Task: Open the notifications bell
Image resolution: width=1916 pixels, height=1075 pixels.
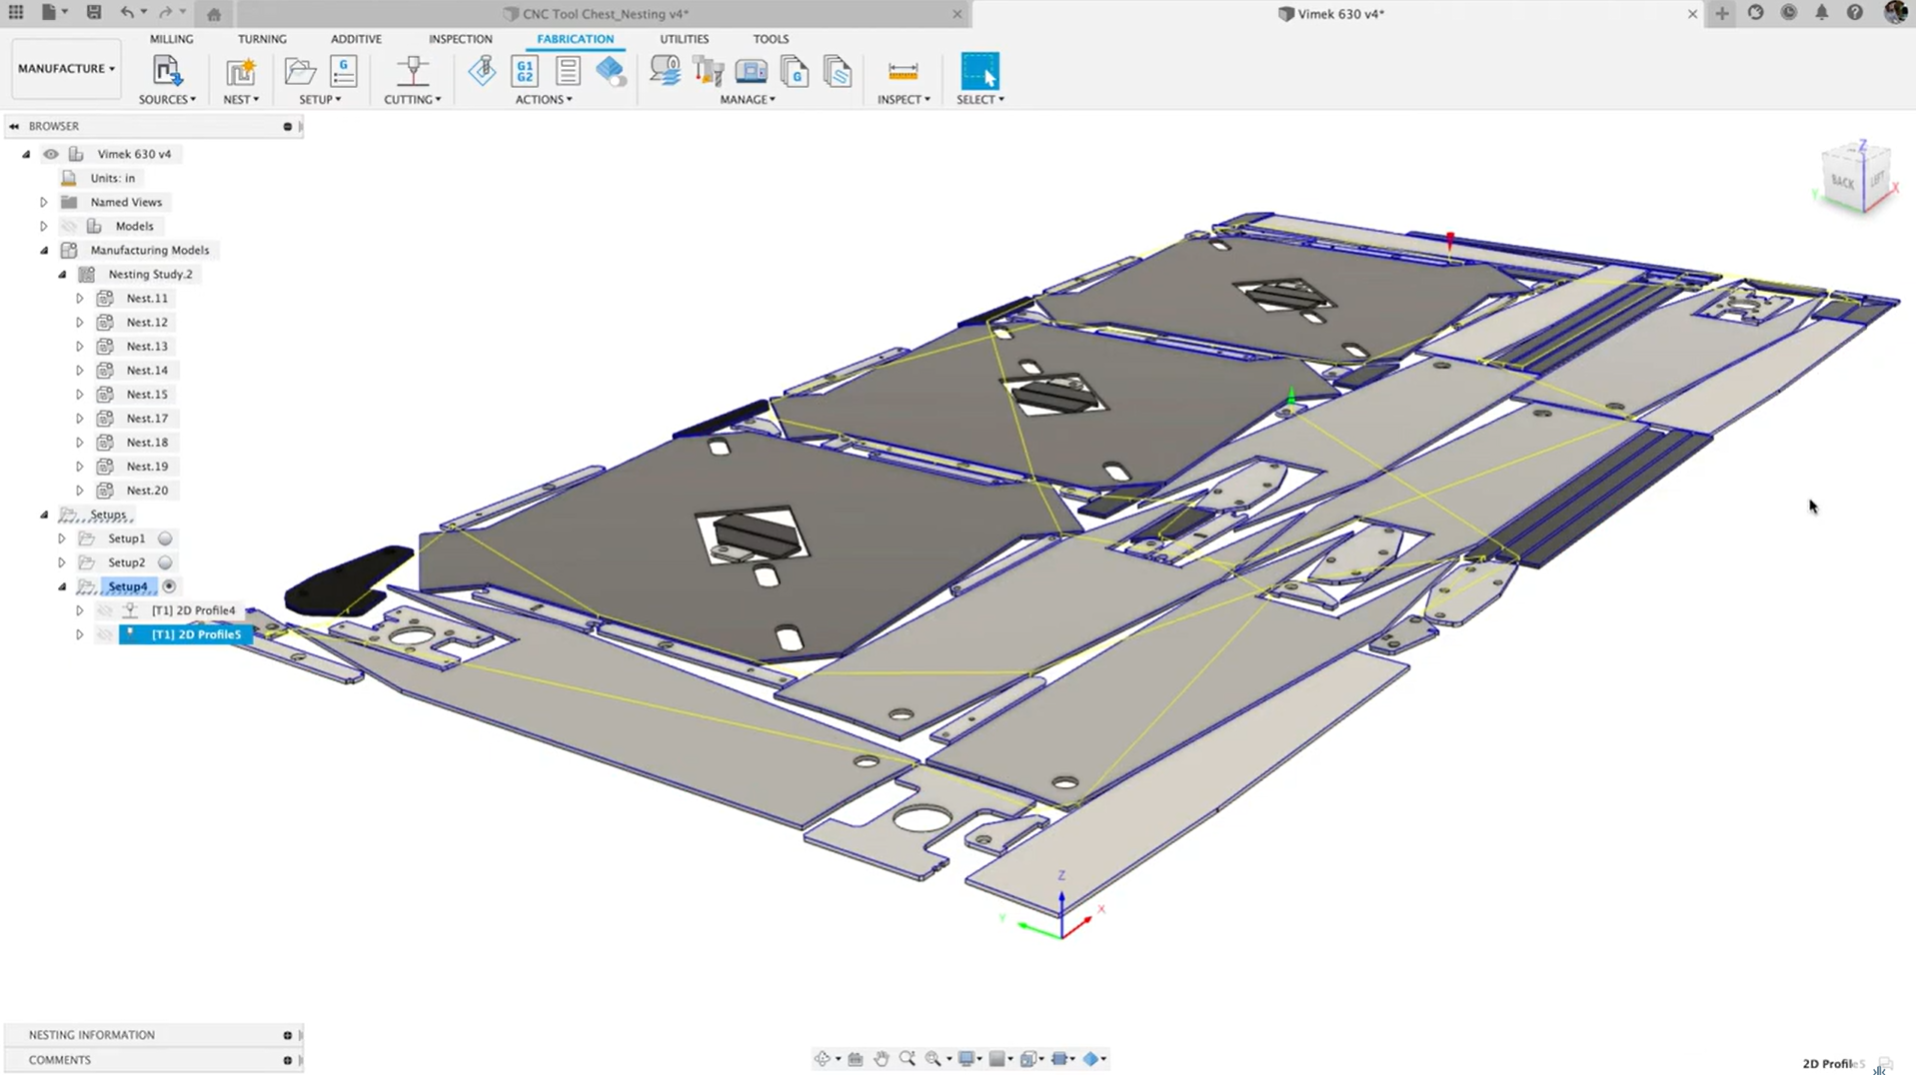Action: coord(1822,13)
